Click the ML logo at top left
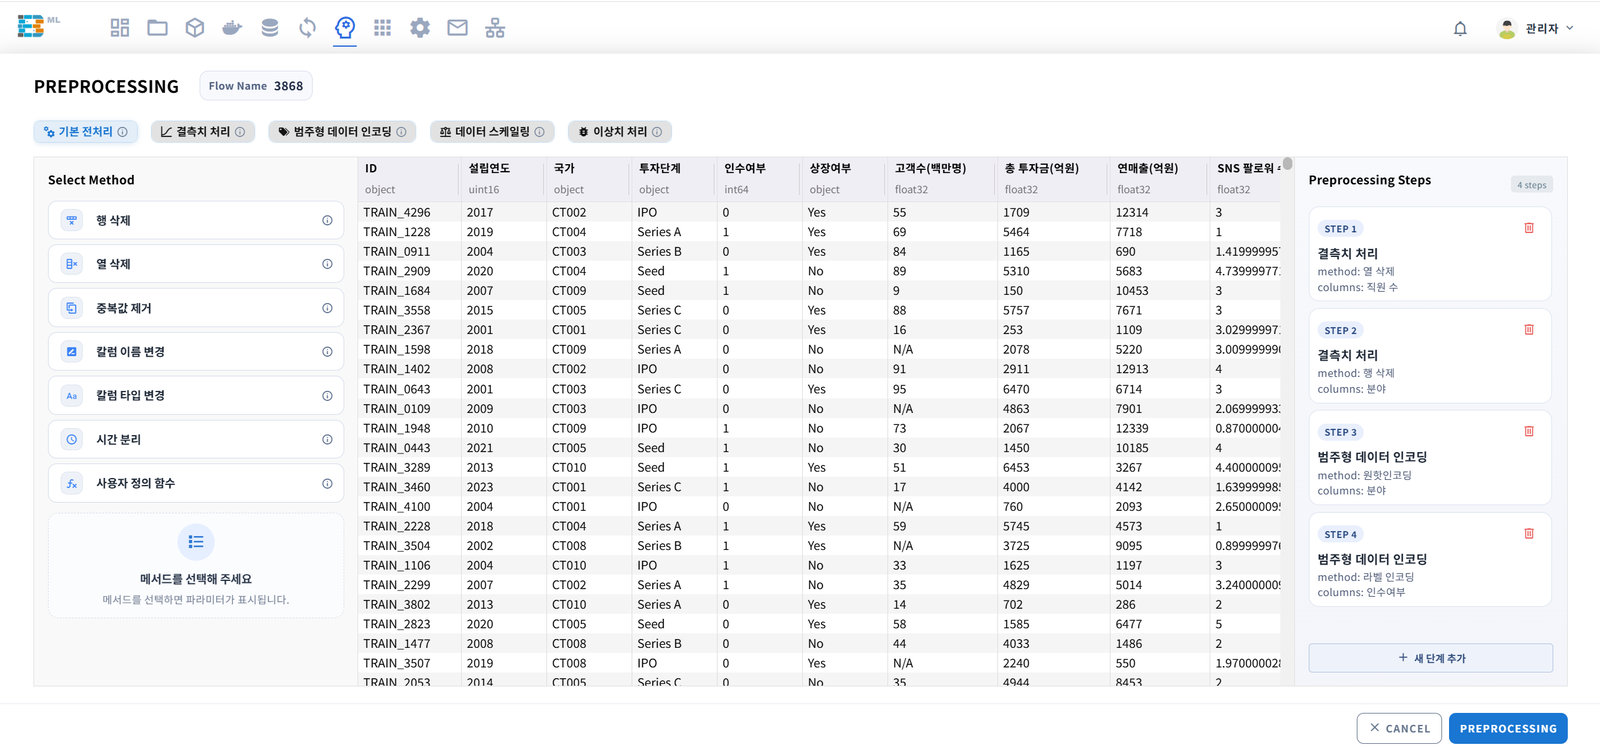The height and width of the screenshot is (747, 1600). click(x=38, y=26)
